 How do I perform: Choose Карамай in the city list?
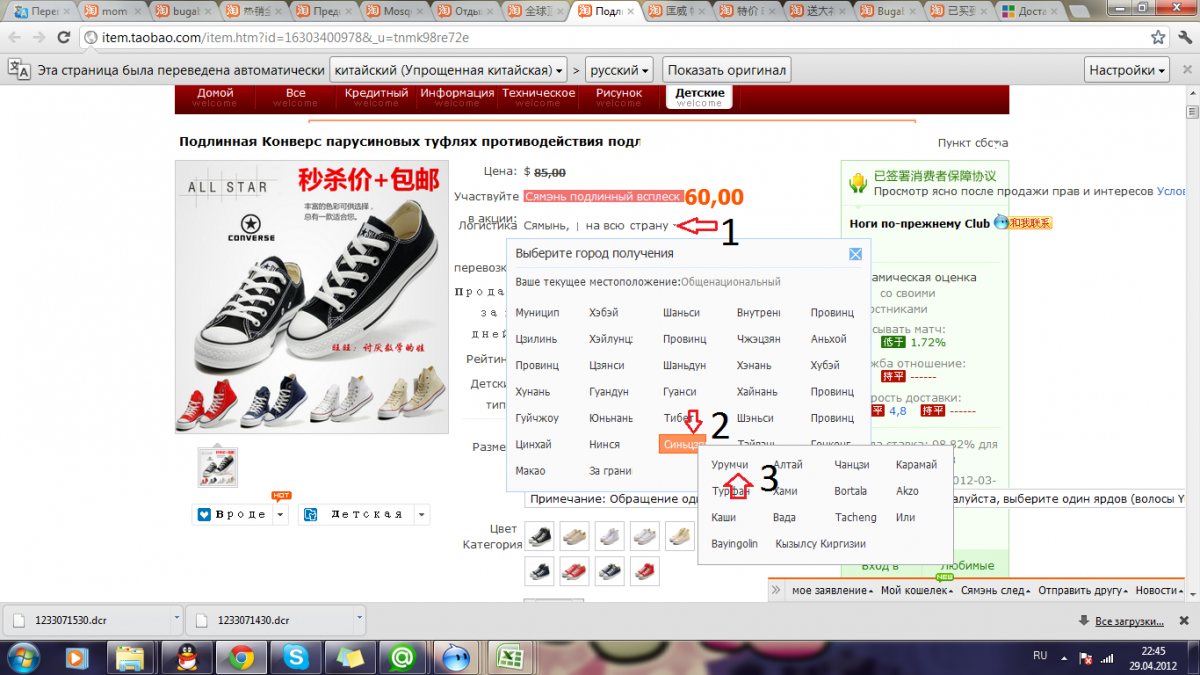917,465
